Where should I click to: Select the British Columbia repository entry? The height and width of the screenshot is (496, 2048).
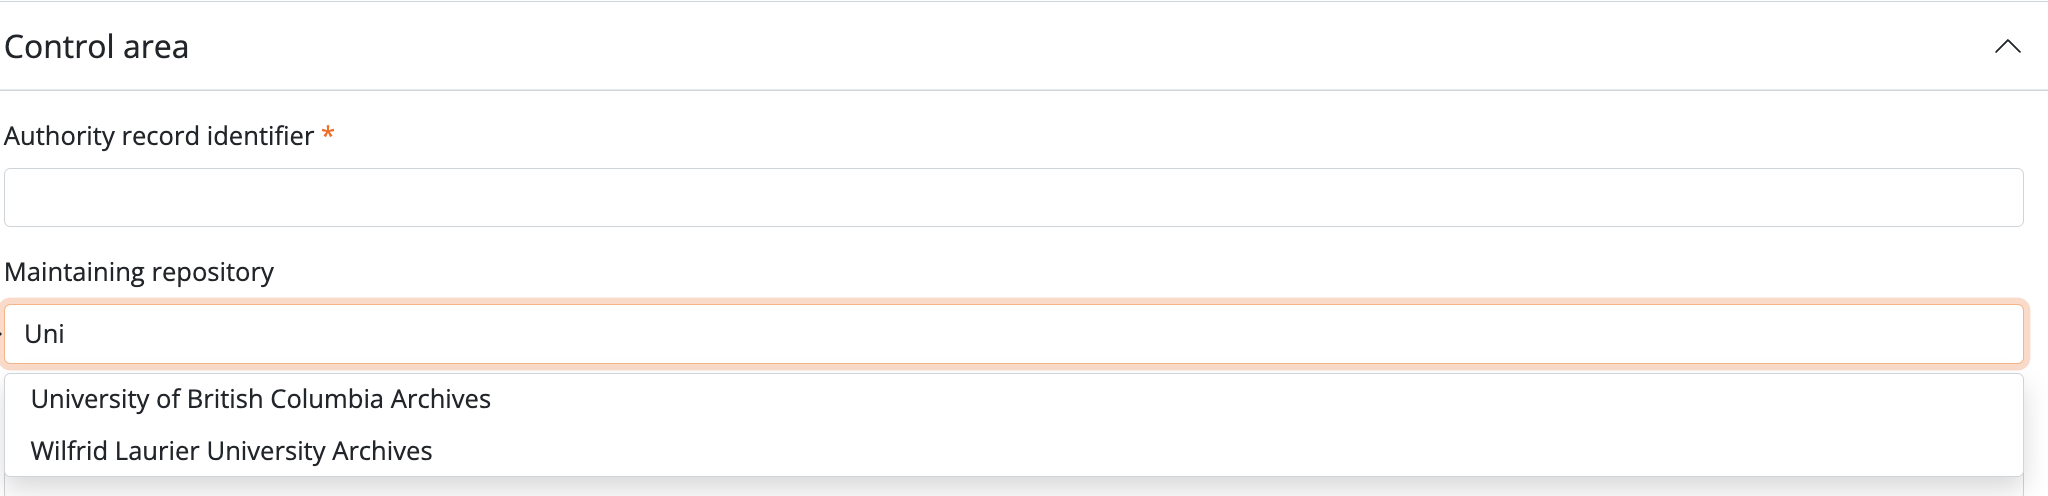261,399
